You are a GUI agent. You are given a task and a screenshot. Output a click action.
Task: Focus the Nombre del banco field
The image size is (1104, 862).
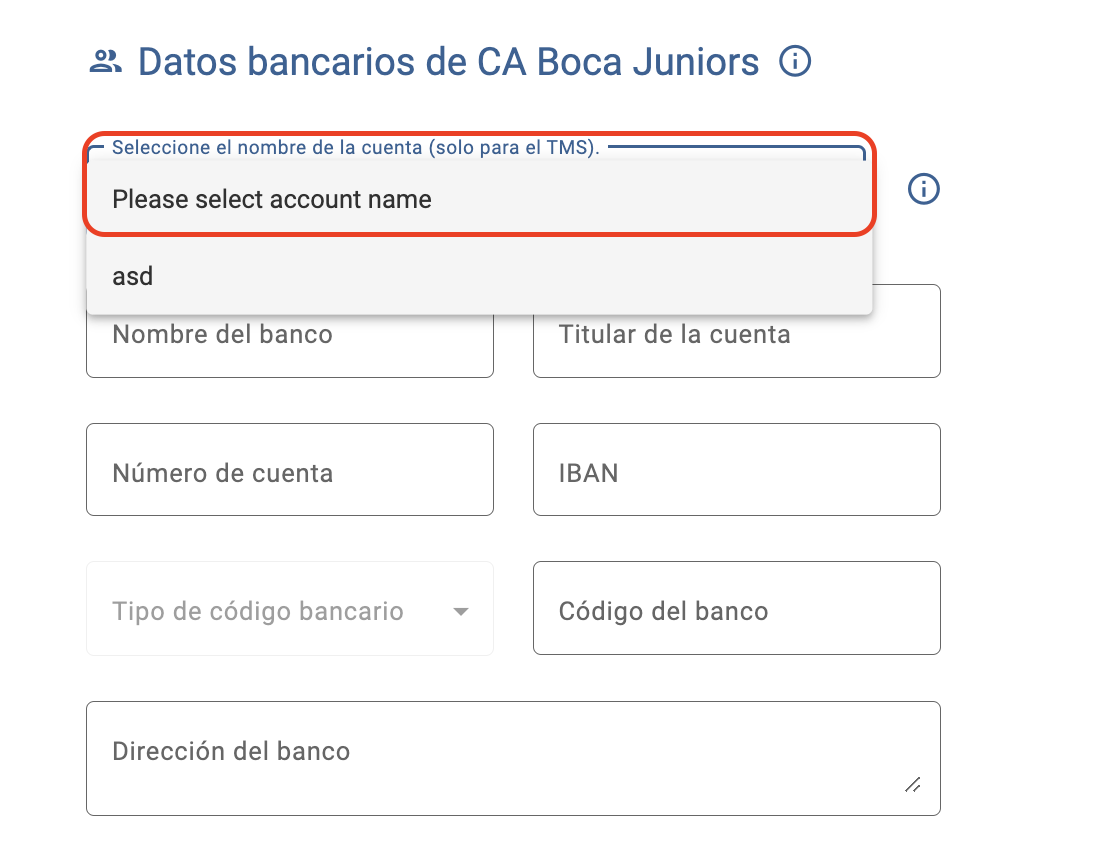290,346
